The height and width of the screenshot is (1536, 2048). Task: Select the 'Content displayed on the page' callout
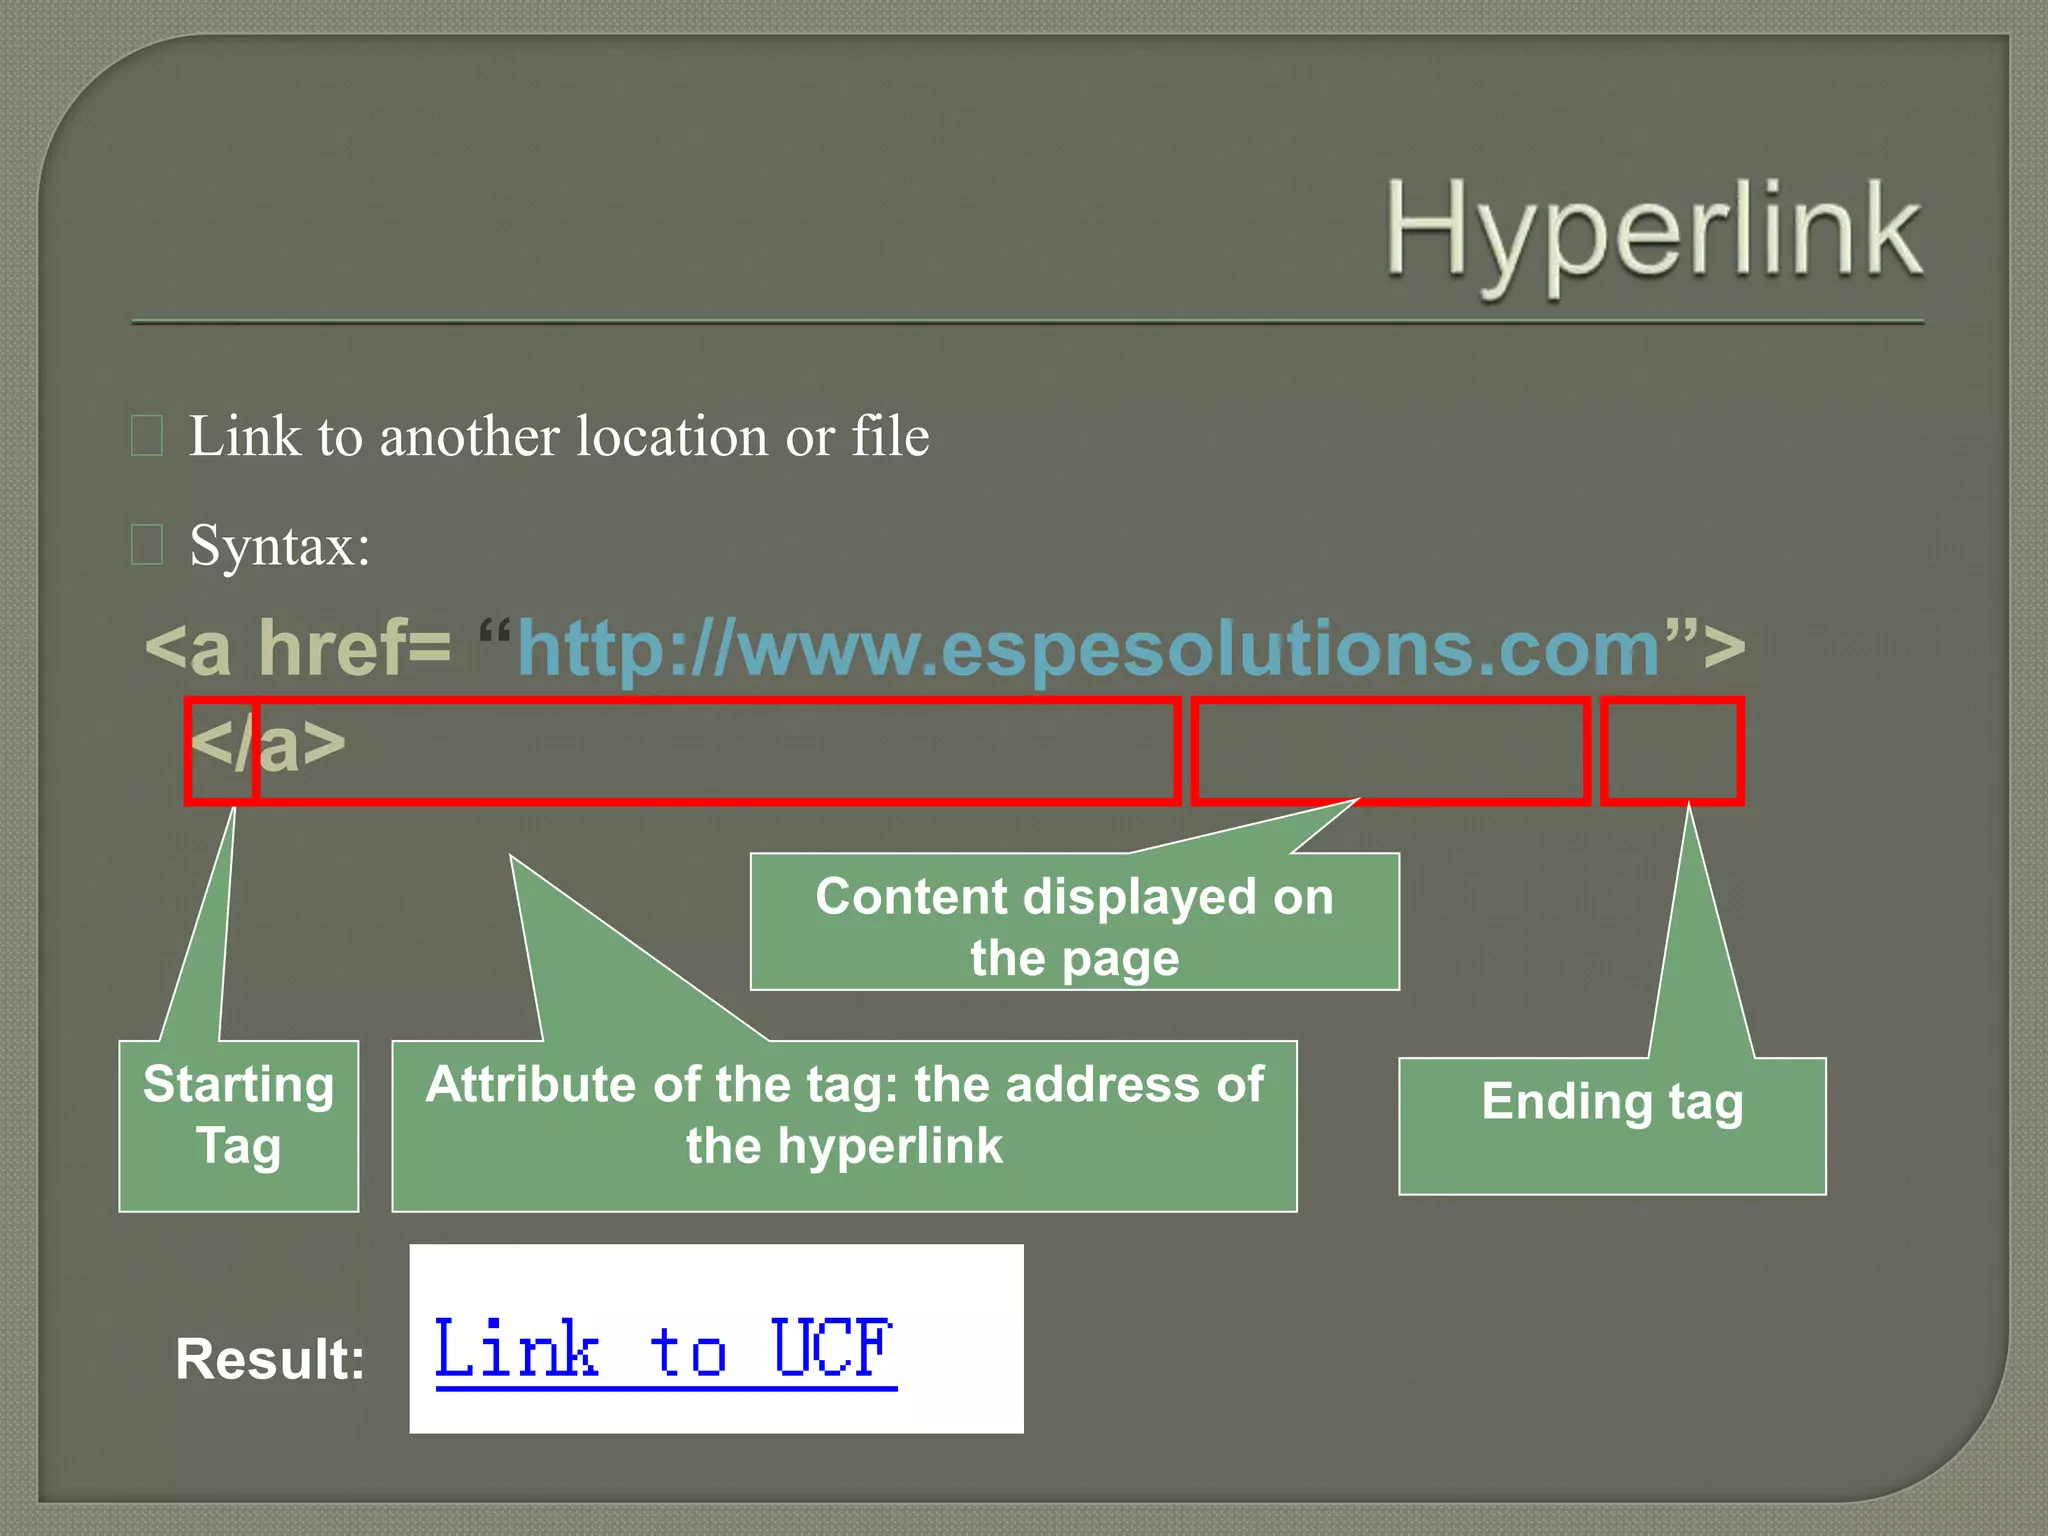click(1075, 921)
